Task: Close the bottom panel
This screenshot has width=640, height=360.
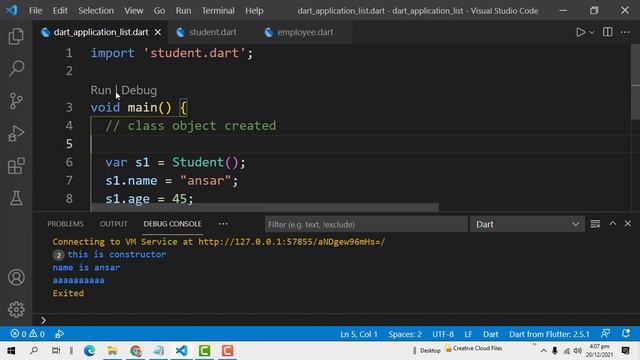Action: [628, 224]
